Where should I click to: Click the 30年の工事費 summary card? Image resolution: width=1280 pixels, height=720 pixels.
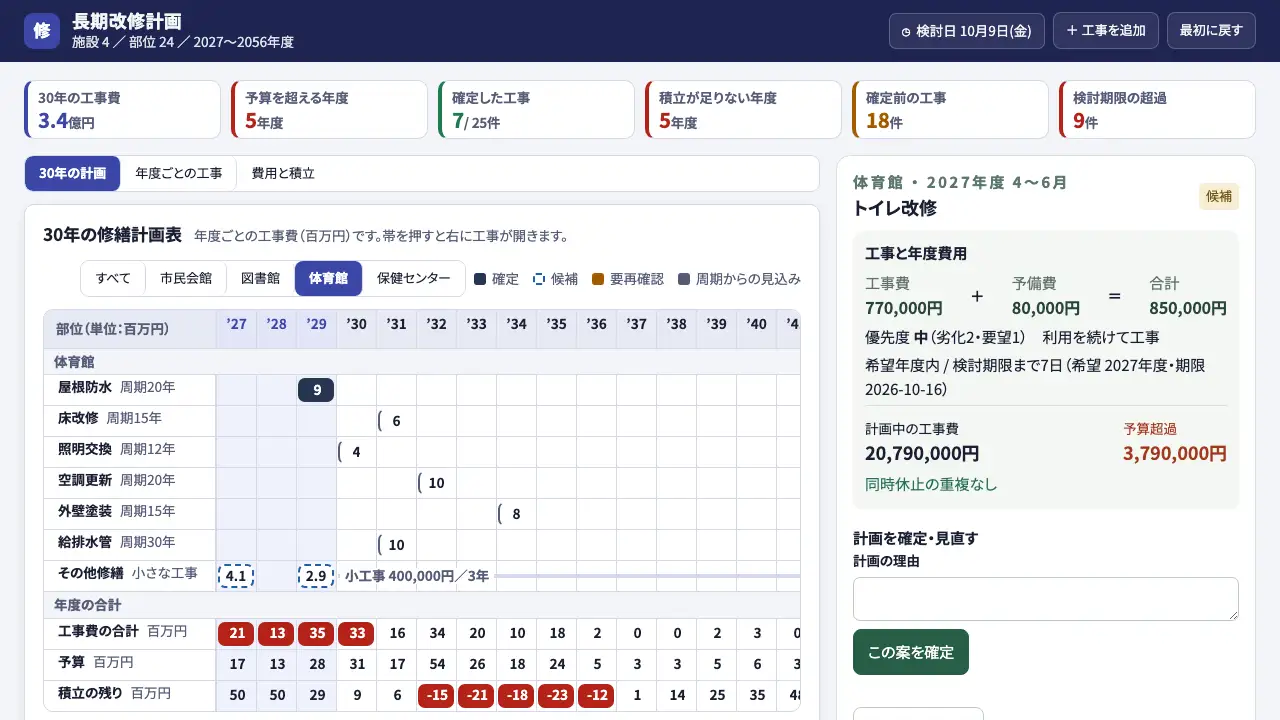coord(122,110)
